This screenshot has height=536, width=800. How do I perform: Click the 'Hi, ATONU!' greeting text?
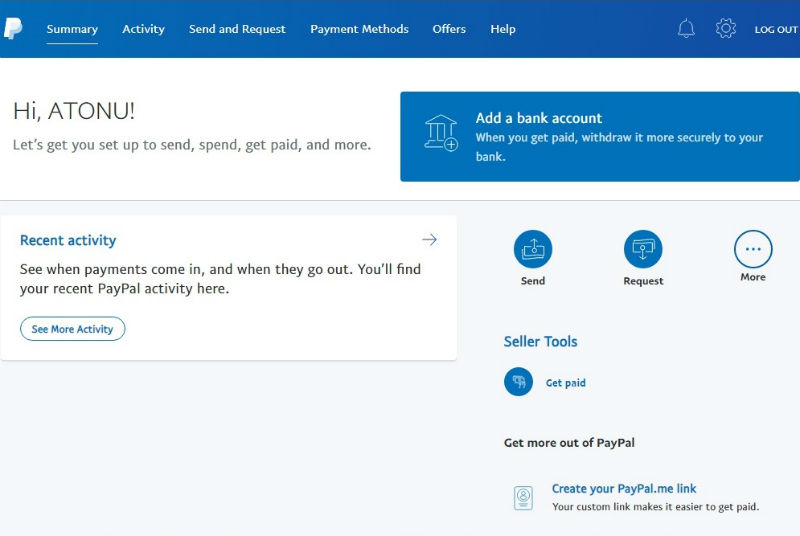[74, 111]
